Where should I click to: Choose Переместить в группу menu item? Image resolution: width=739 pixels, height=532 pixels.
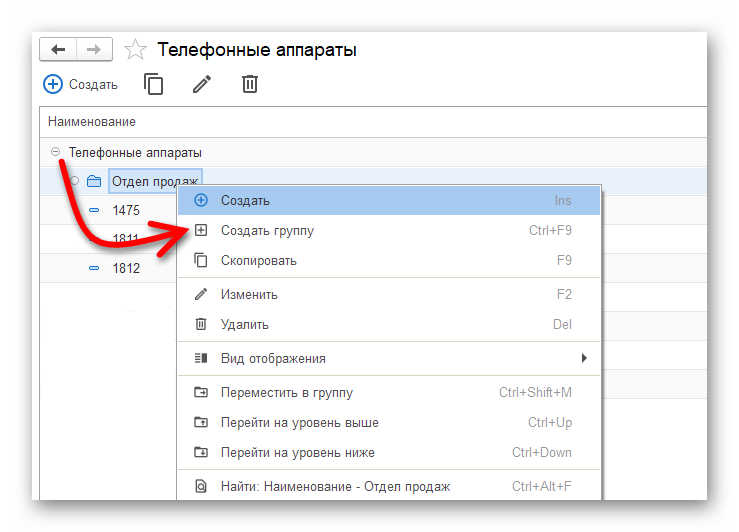[x=389, y=393]
